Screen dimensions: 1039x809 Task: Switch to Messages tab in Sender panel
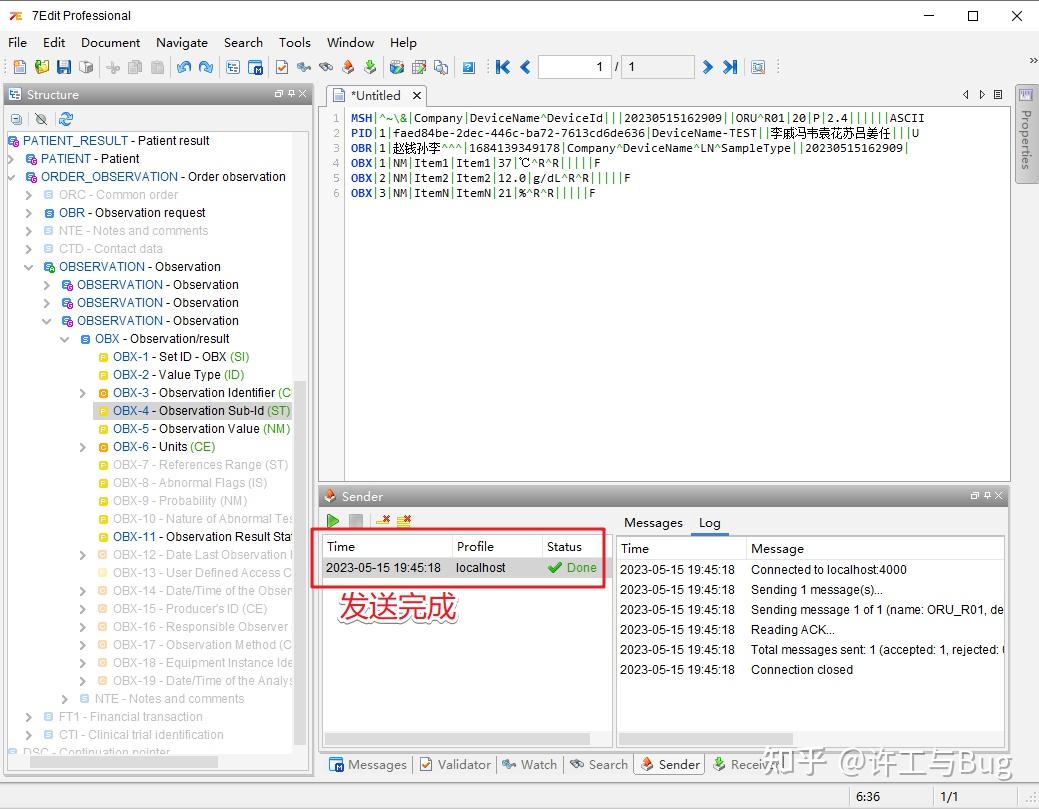[652, 522]
